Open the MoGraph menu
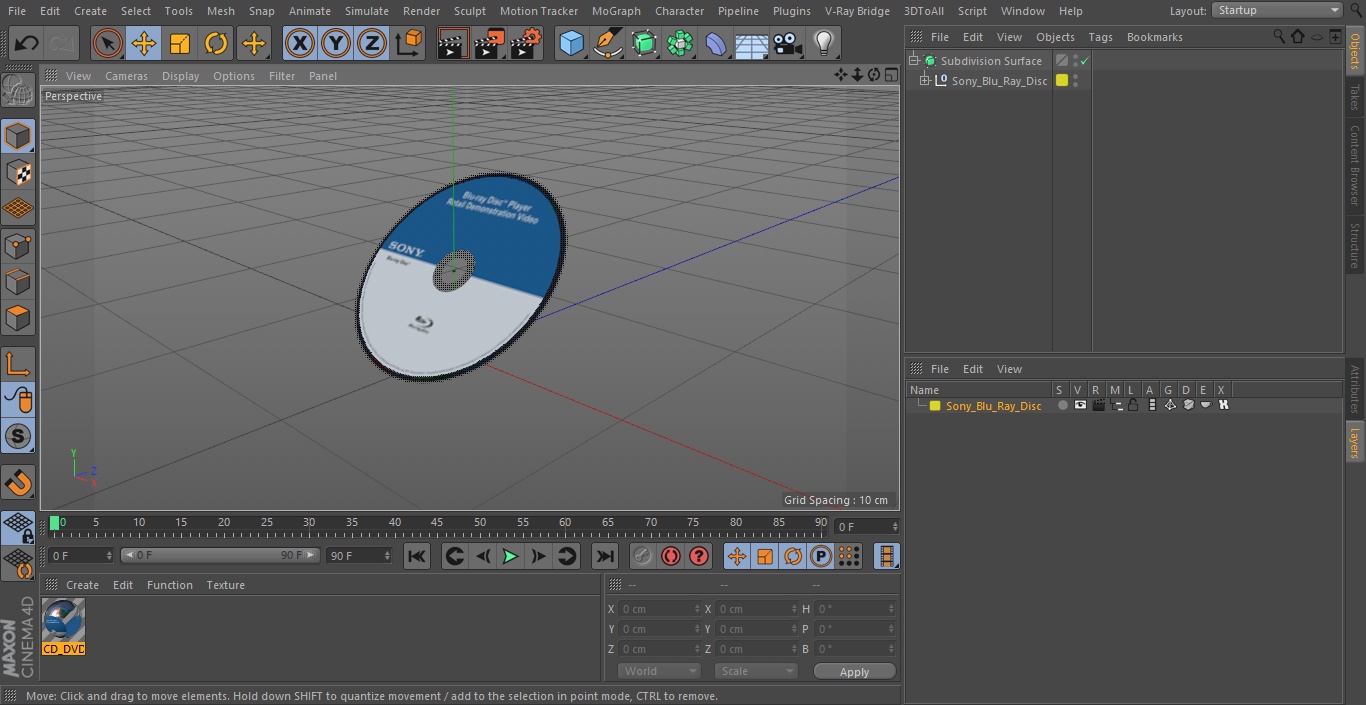Screen dimensions: 1366x705 [x=616, y=11]
